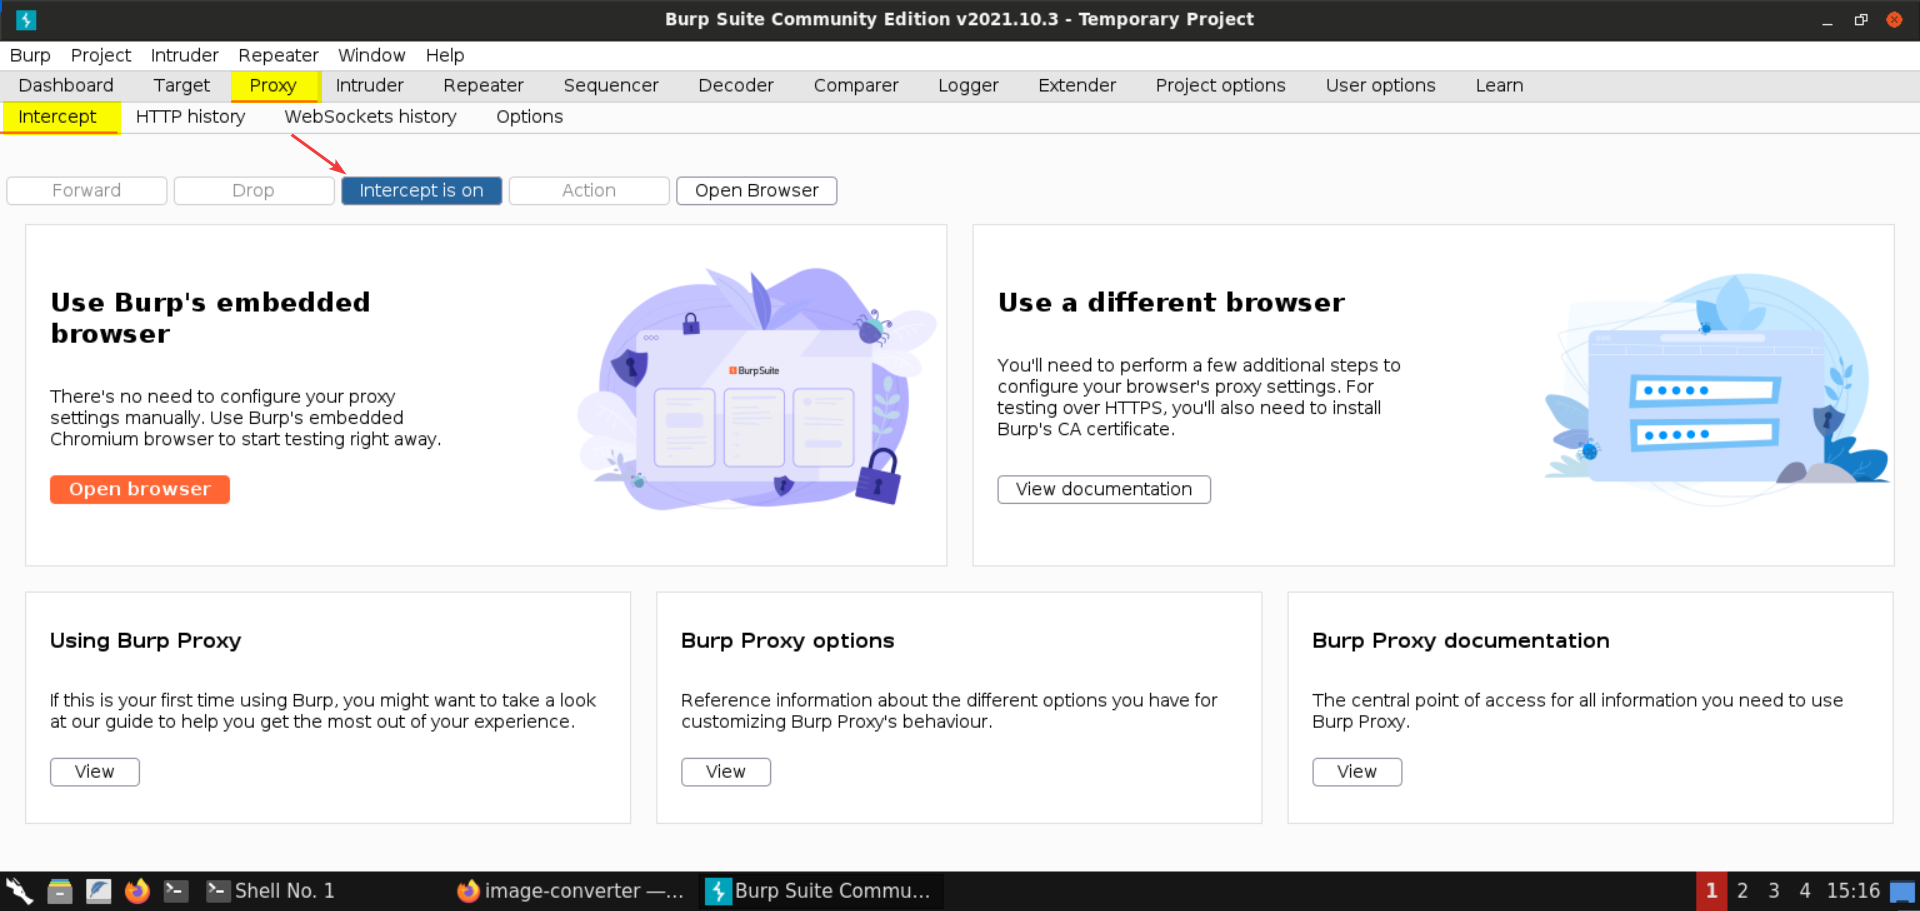Switch to the image-converter Firefox window
This screenshot has height=911, width=1920.
coord(570,890)
